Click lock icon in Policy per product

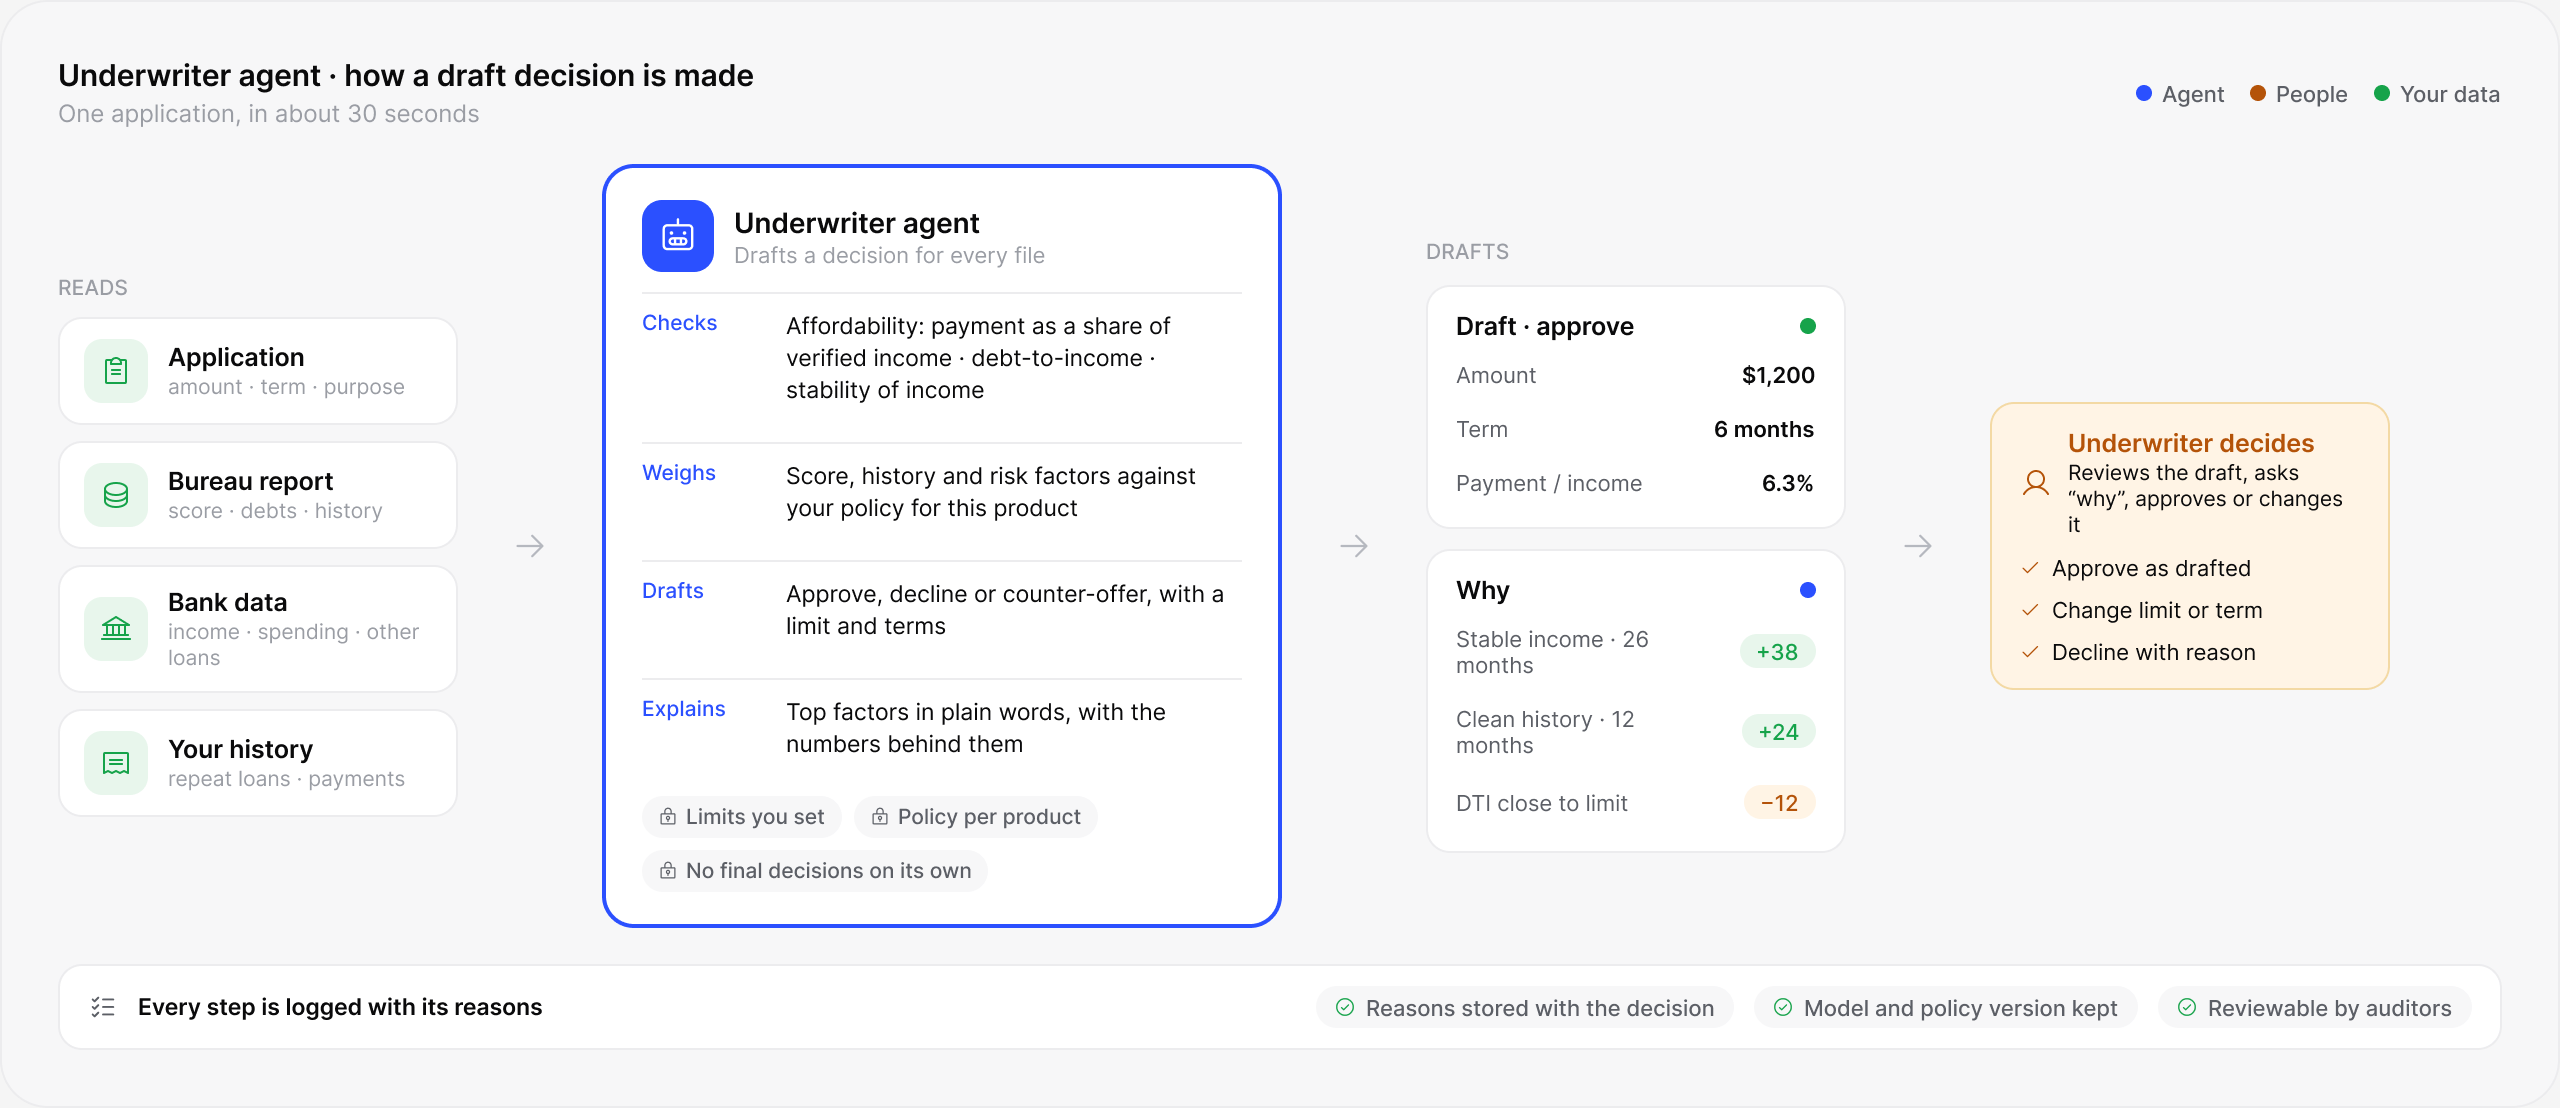pos(880,817)
